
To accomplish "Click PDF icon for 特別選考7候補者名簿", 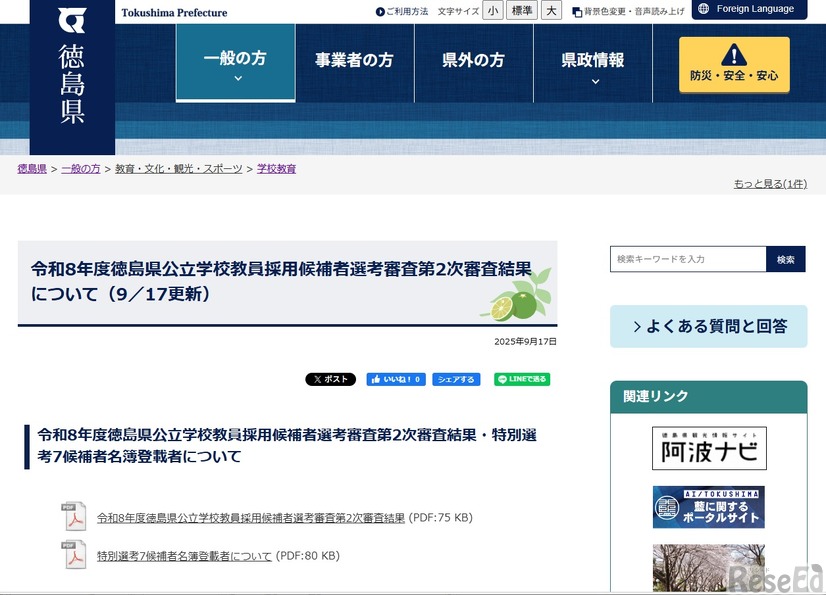I will click(x=74, y=555).
